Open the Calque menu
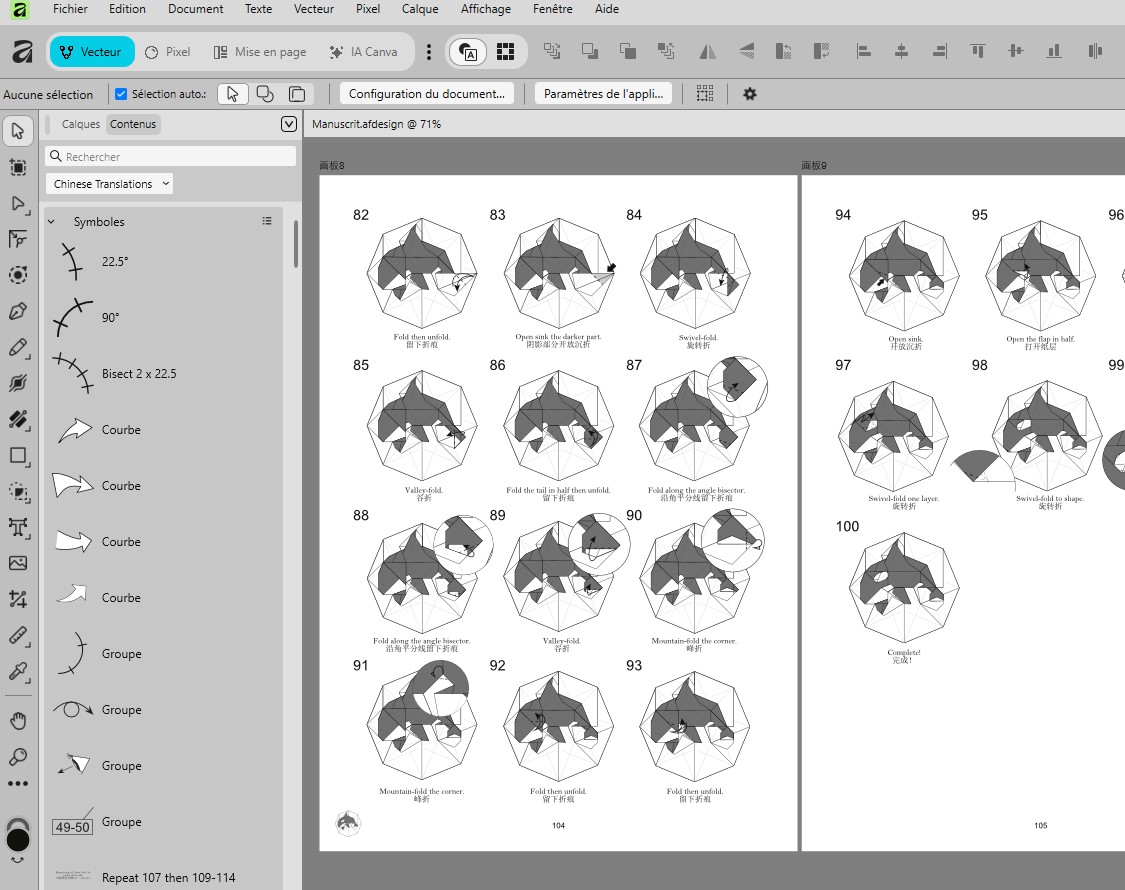Screen dimensions: 1125x890 click(x=420, y=9)
